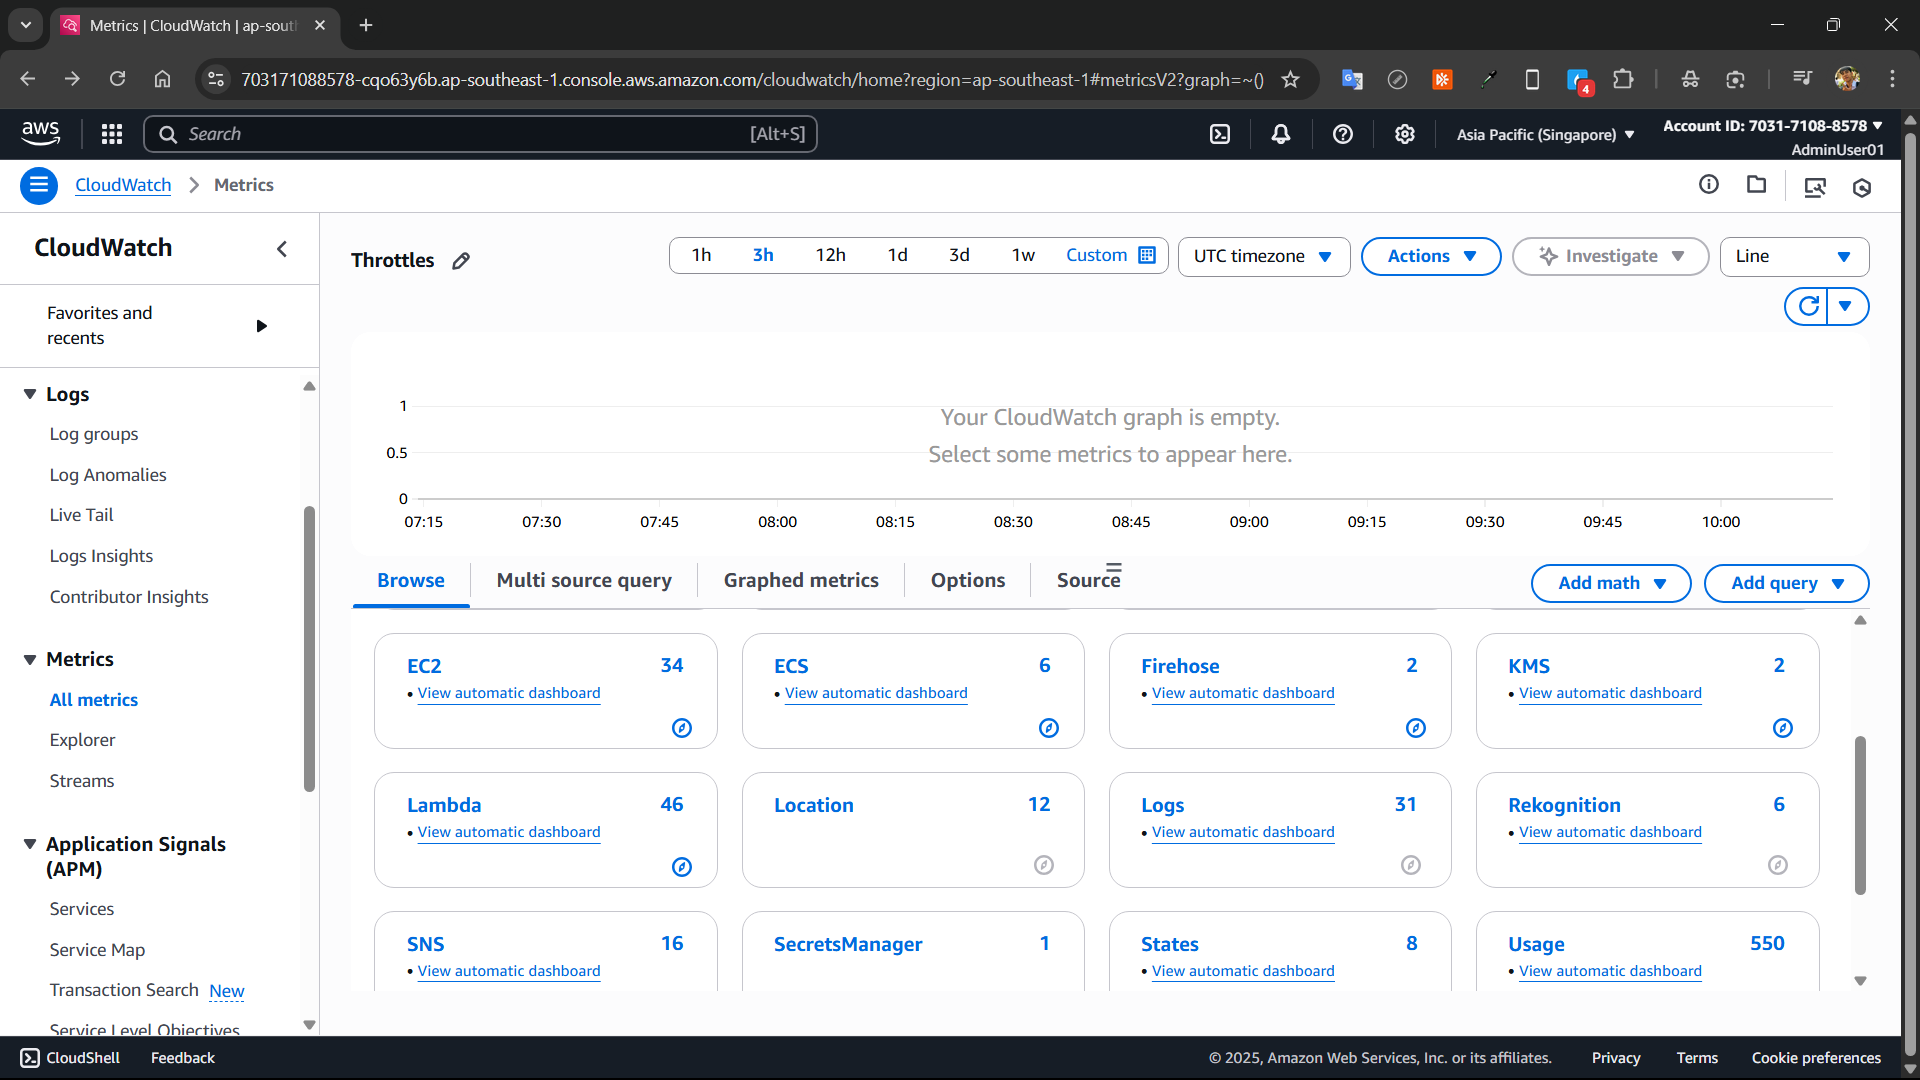Open All metrics in sidebar
The height and width of the screenshot is (1080, 1920).
pyautogui.click(x=94, y=700)
